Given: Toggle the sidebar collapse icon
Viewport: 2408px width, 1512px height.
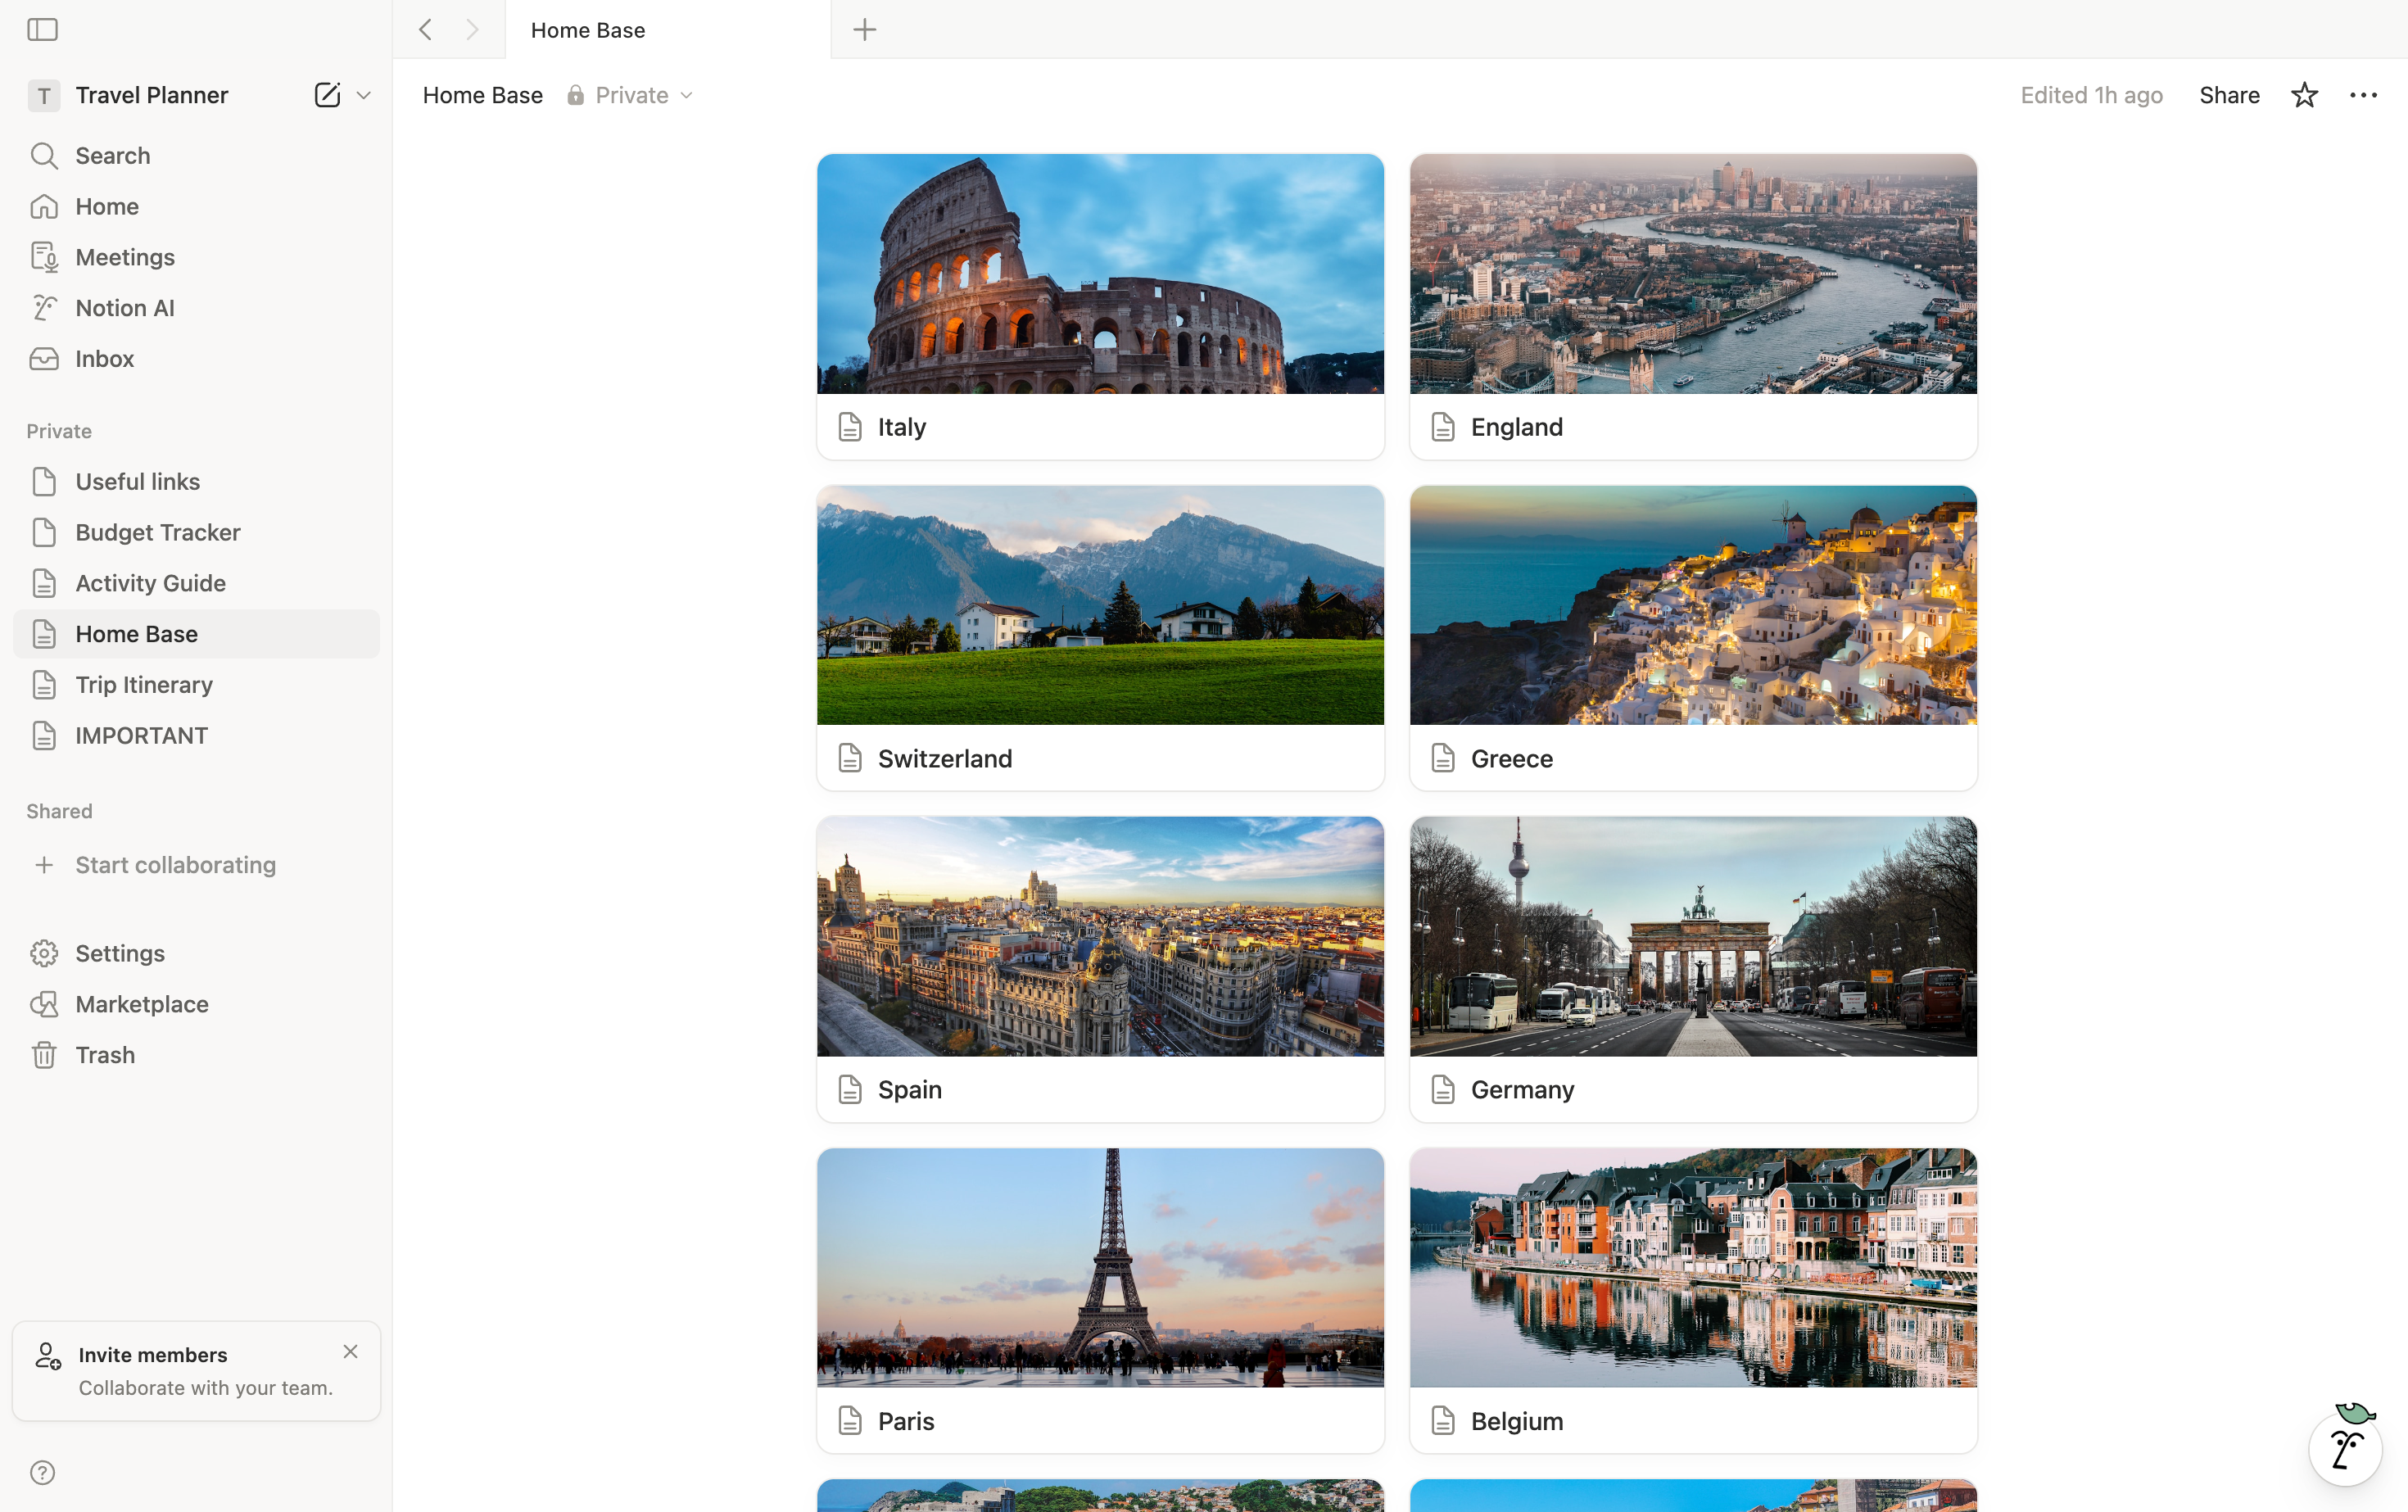Looking at the screenshot, I should pos(42,30).
